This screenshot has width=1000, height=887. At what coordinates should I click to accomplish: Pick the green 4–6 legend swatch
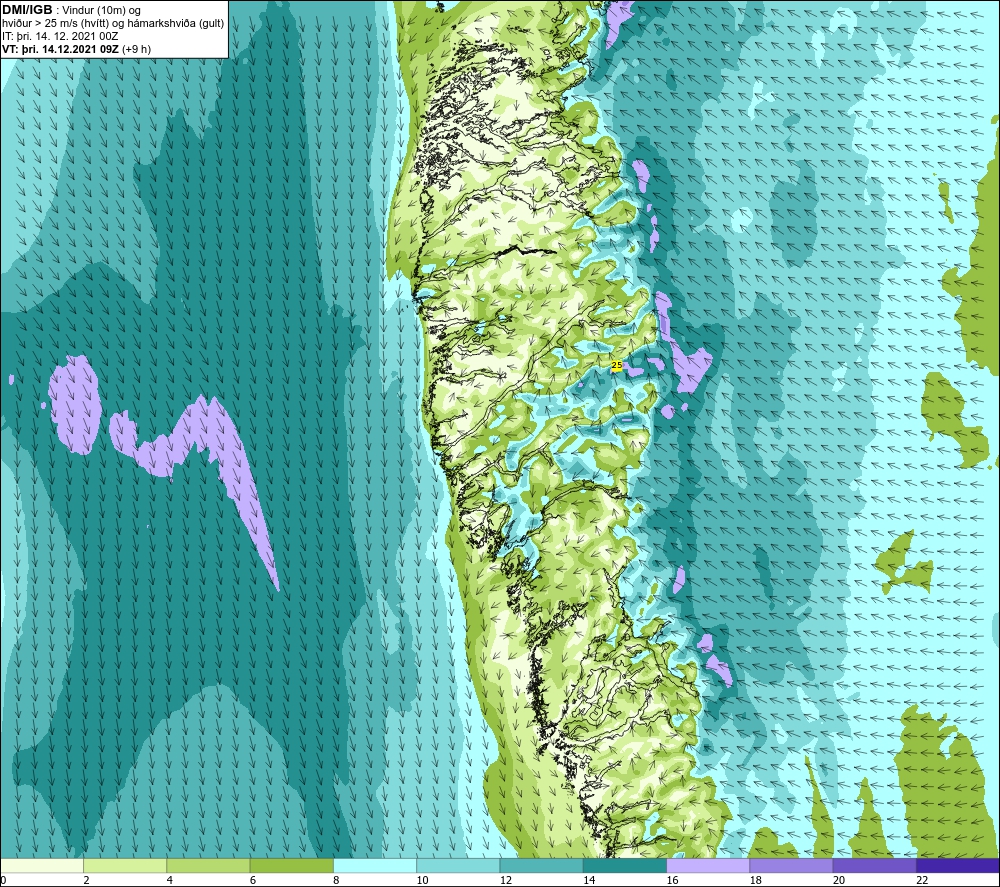tap(209, 865)
